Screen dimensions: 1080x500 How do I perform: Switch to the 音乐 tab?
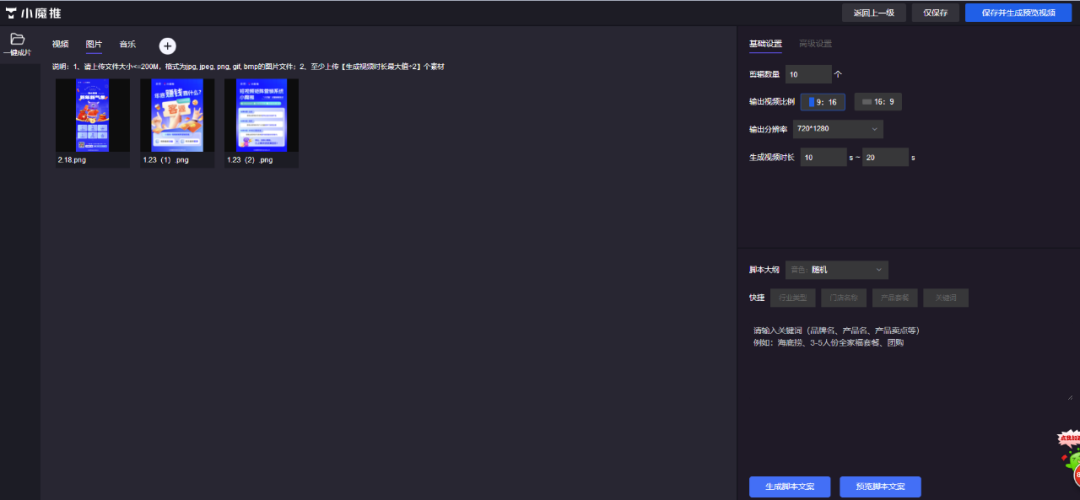pyautogui.click(x=127, y=45)
